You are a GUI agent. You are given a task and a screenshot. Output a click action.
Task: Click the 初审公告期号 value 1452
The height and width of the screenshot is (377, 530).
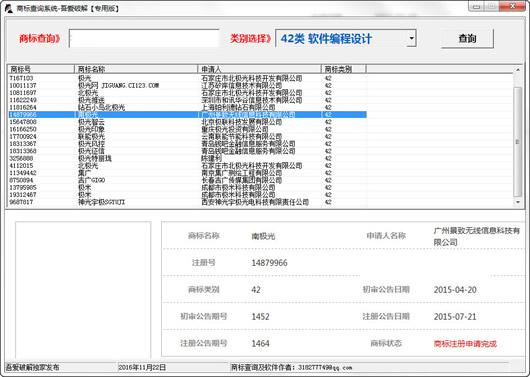[261, 317]
